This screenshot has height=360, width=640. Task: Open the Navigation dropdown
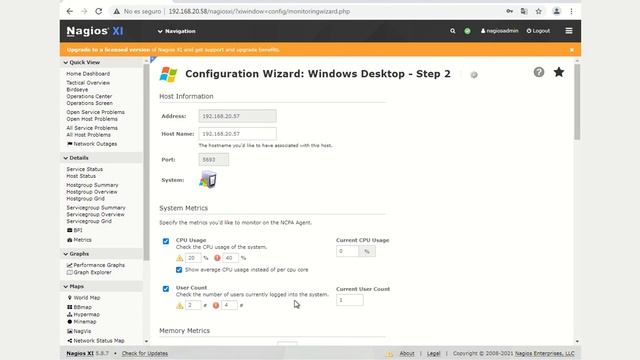tap(176, 31)
